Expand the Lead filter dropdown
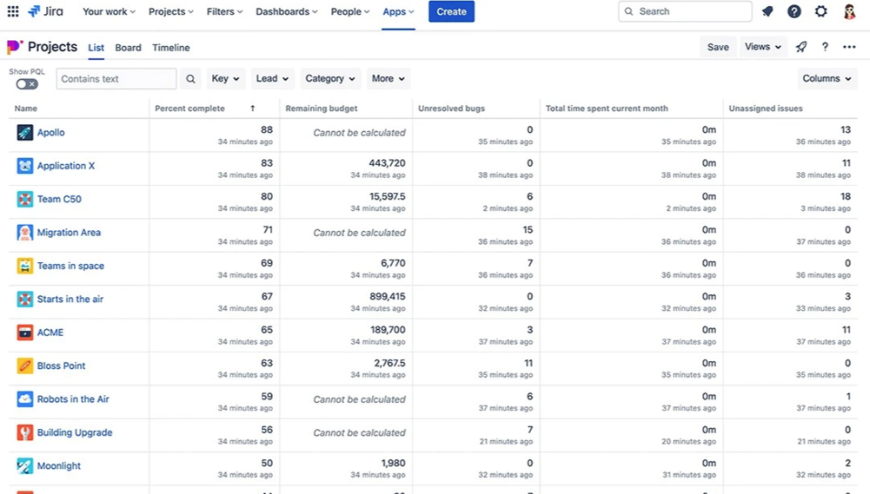The image size is (870, 494). (x=272, y=79)
